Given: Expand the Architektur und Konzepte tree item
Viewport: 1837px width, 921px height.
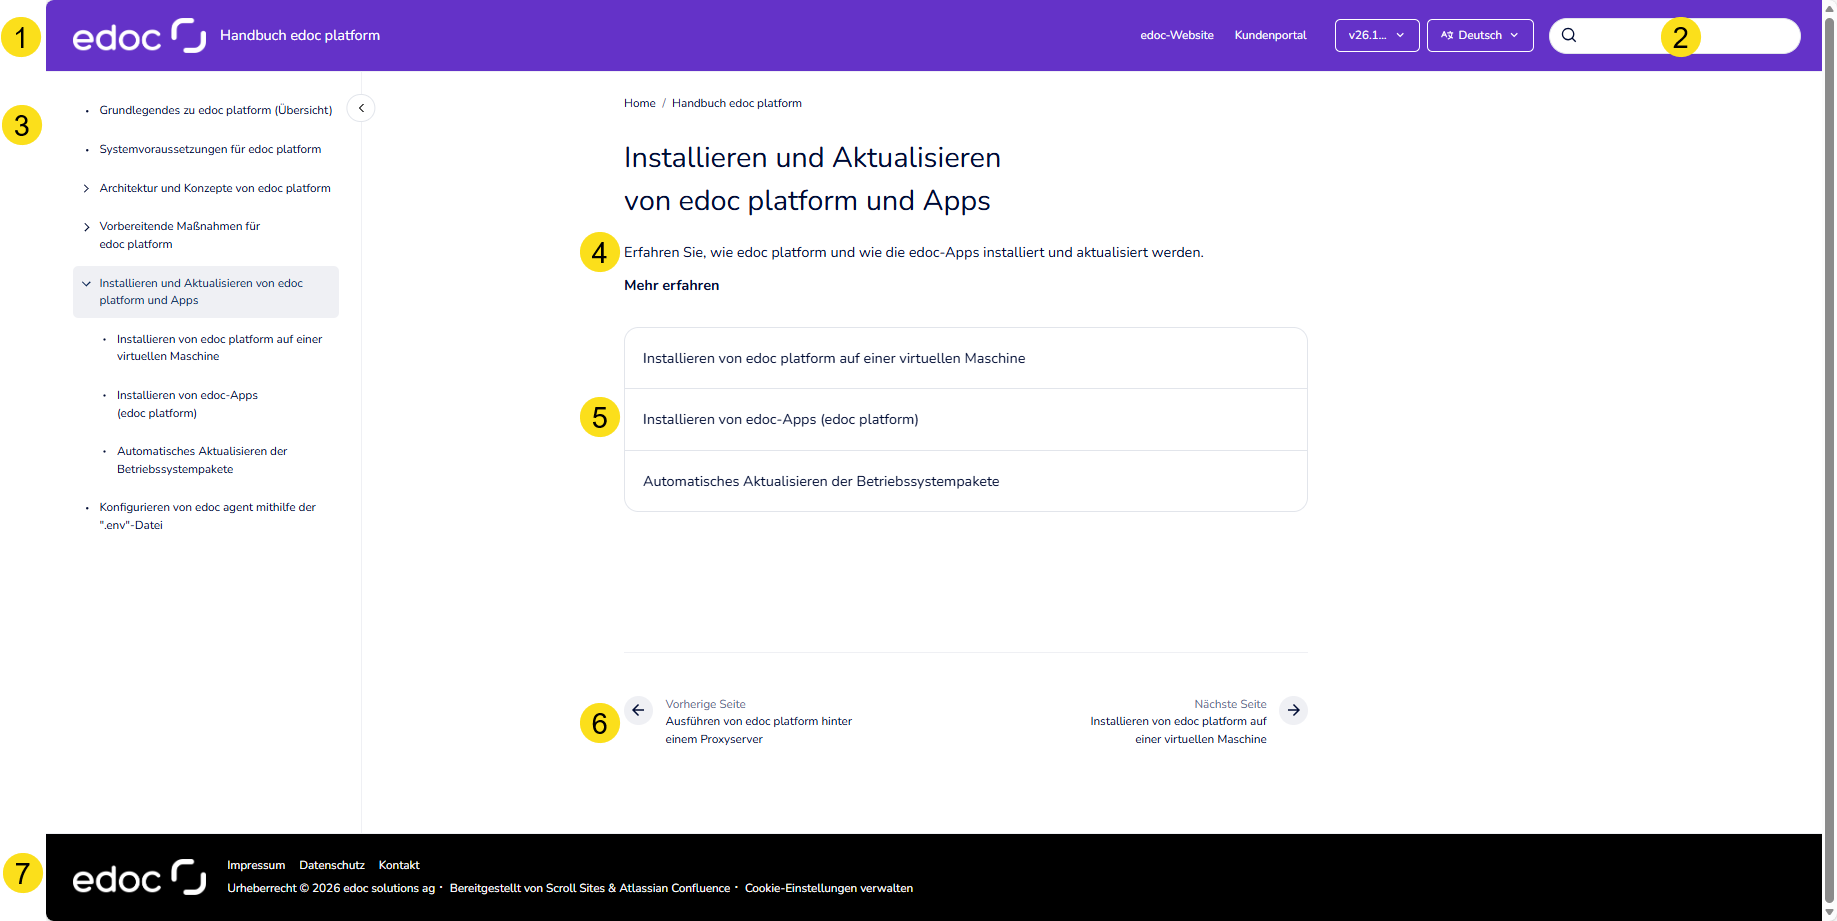Looking at the screenshot, I should 85,188.
